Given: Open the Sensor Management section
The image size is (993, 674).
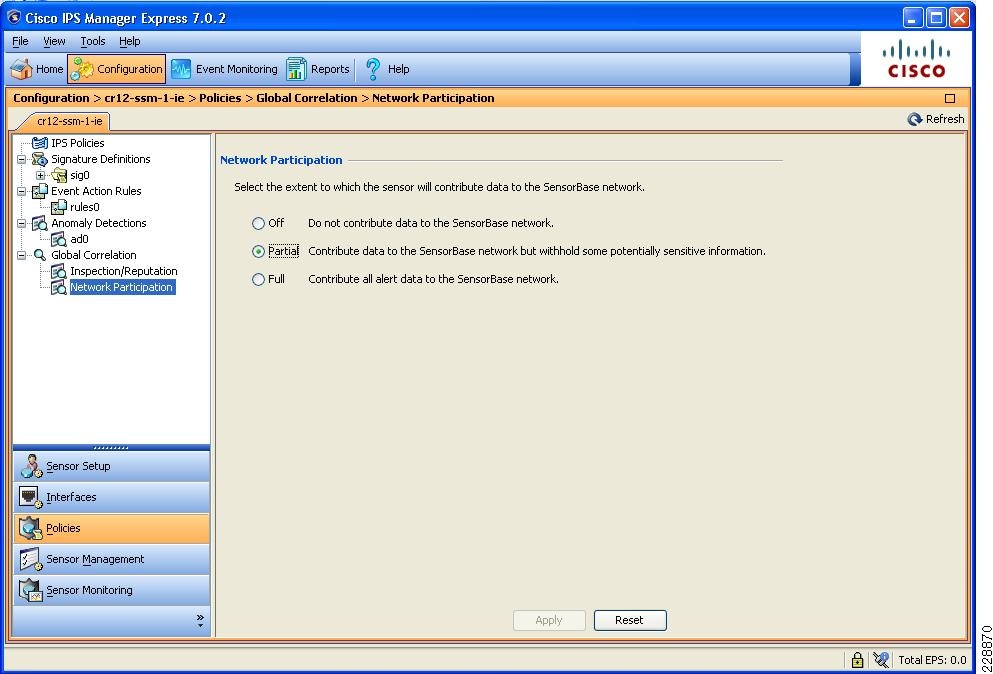Looking at the screenshot, I should [x=111, y=559].
